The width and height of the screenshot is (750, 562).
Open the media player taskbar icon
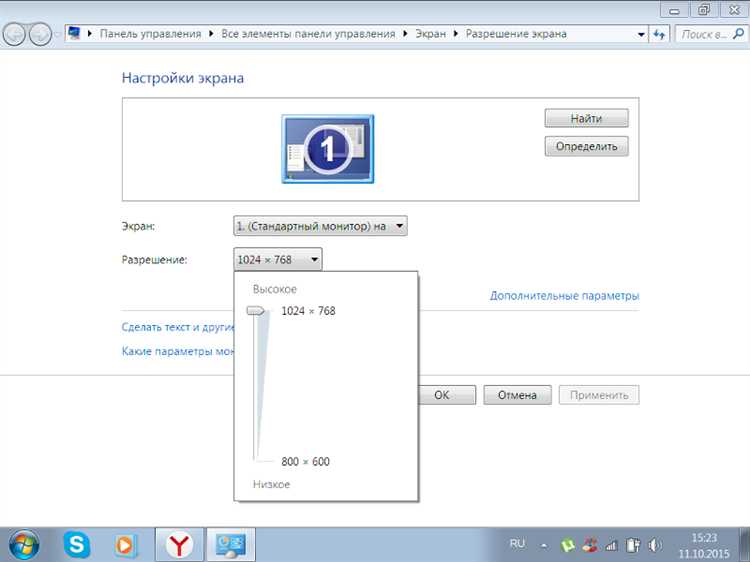126,545
